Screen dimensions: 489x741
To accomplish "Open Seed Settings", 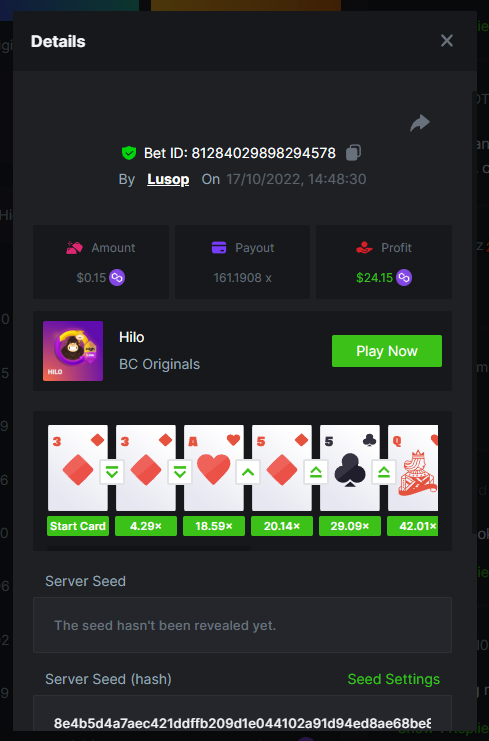I will [x=394, y=679].
